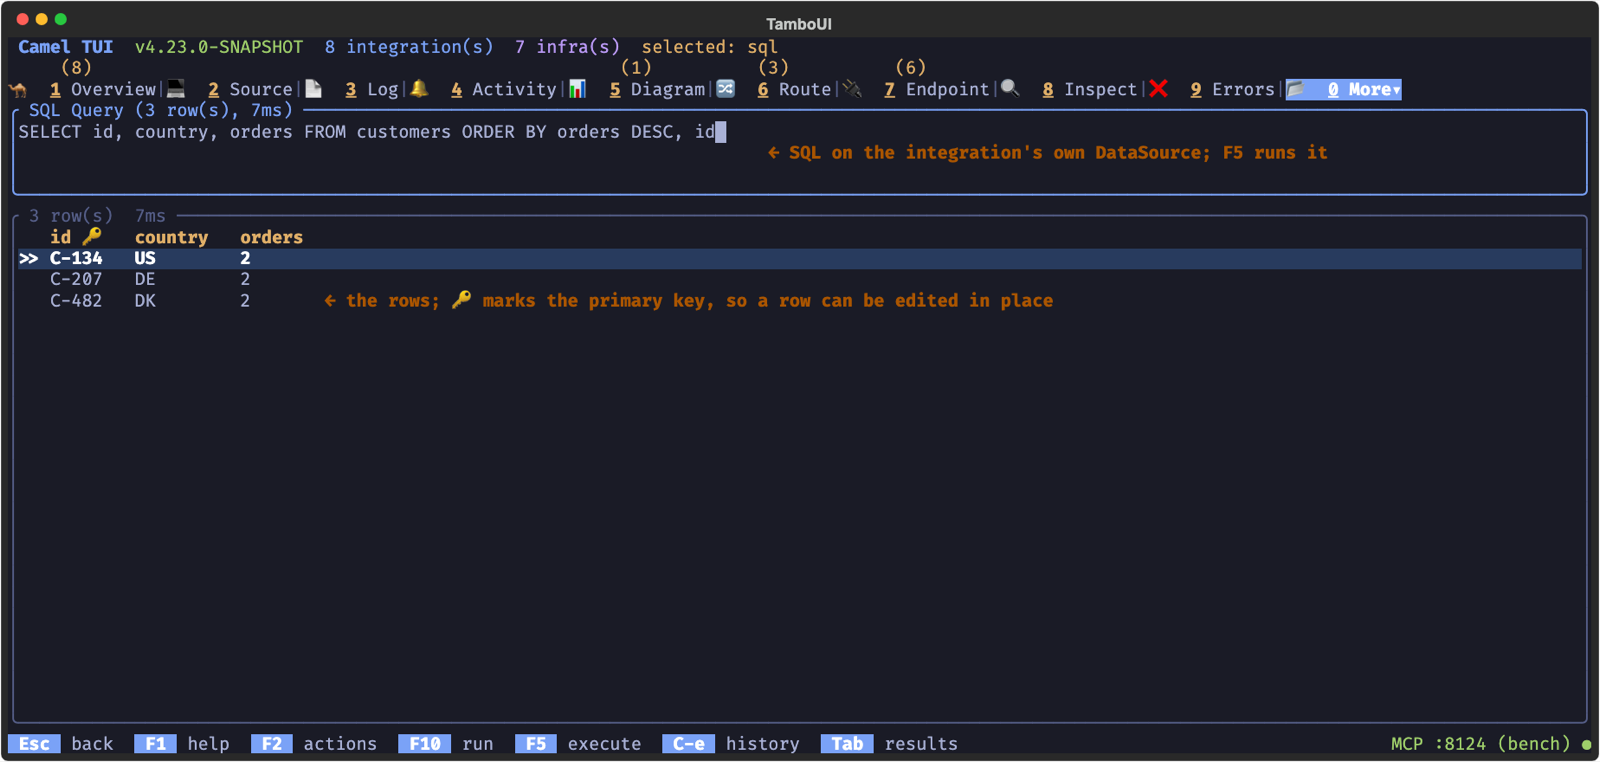Viewport: 1600px width, 762px height.
Task: Click the green MCP status dot
Action: [x=1586, y=744]
